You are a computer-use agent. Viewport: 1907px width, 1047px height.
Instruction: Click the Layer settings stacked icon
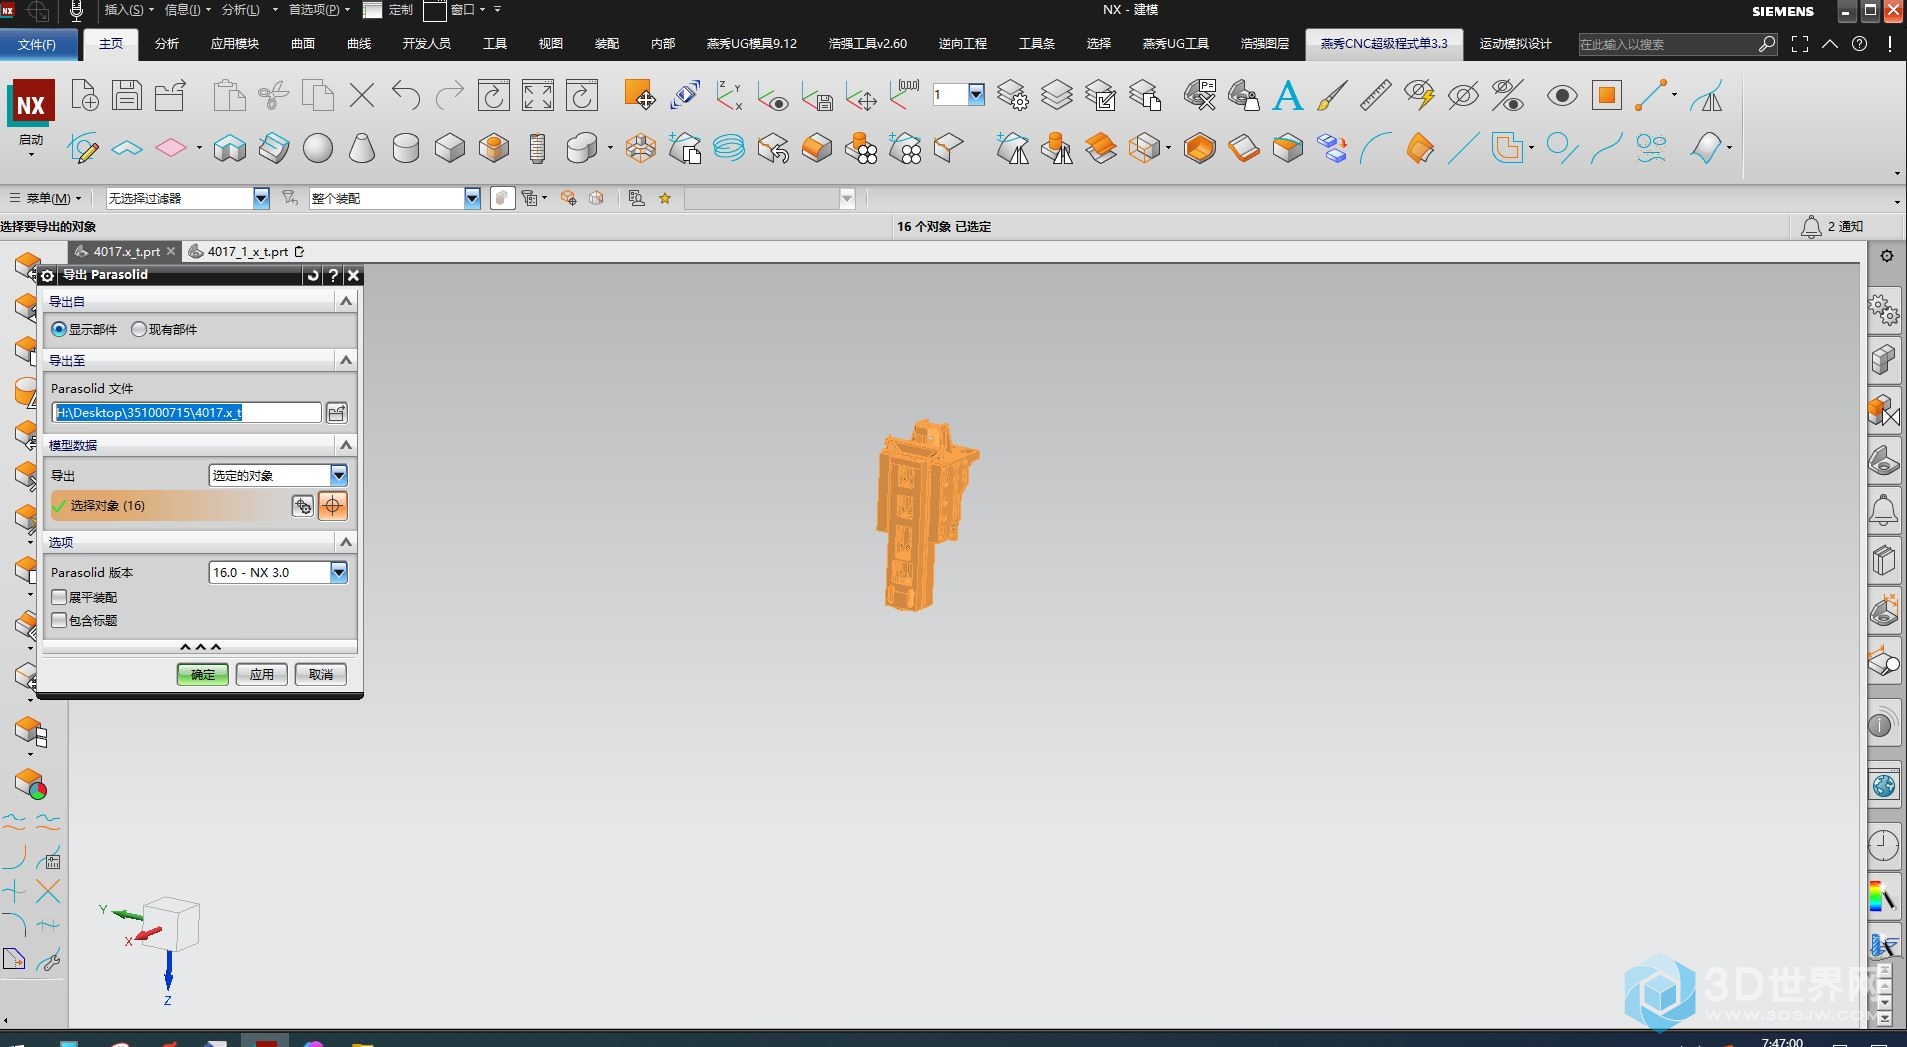pyautogui.click(x=1013, y=96)
